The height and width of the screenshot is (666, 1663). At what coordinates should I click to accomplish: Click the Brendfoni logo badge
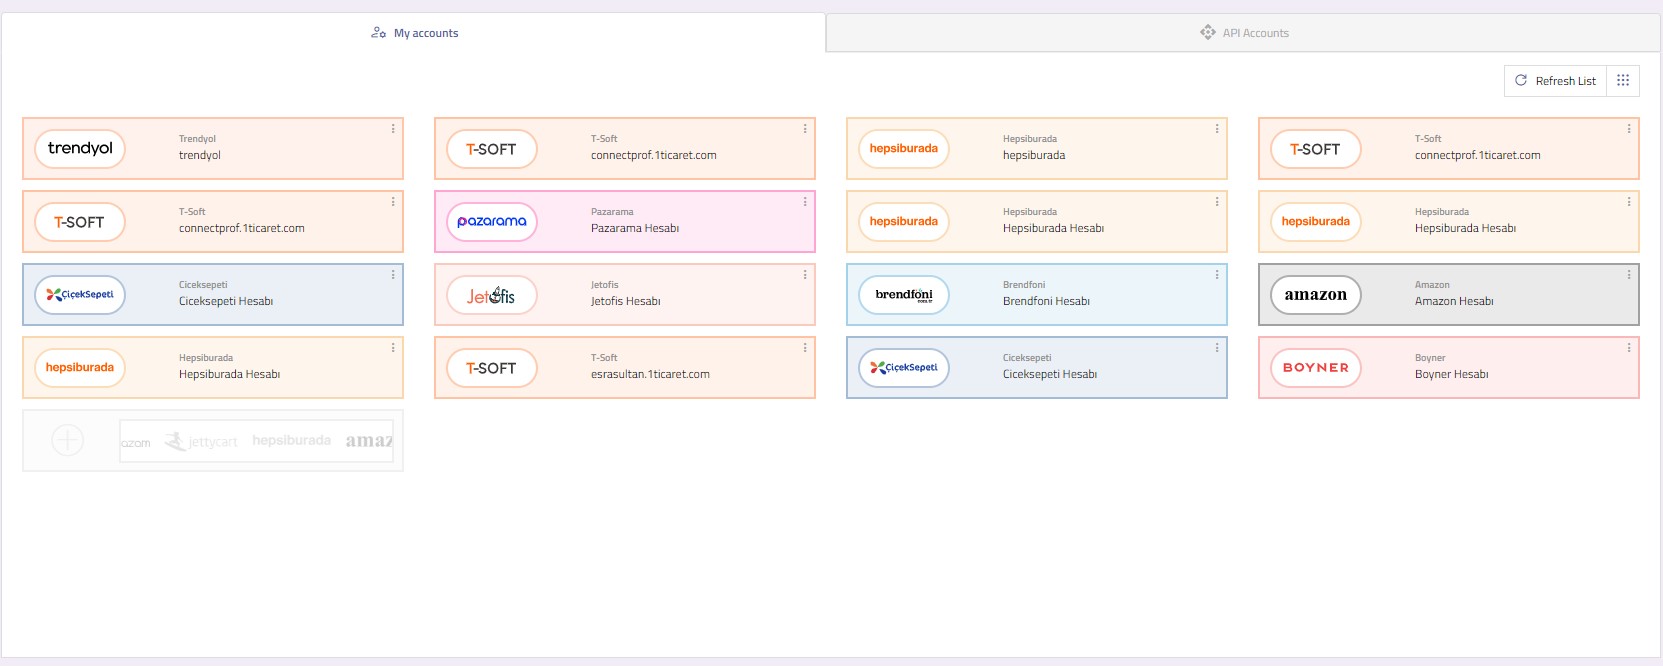click(903, 295)
